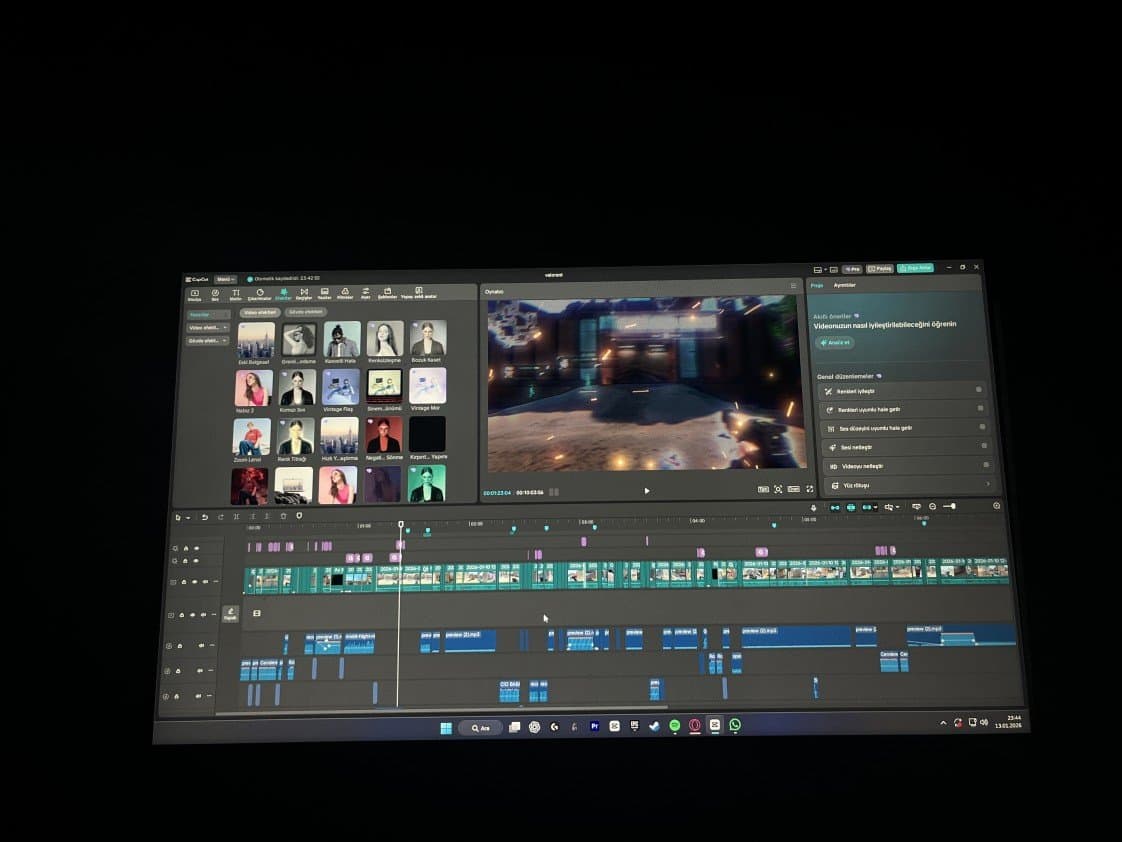
Task: Select the Efektler tab in the top toolbar
Action: [283, 294]
